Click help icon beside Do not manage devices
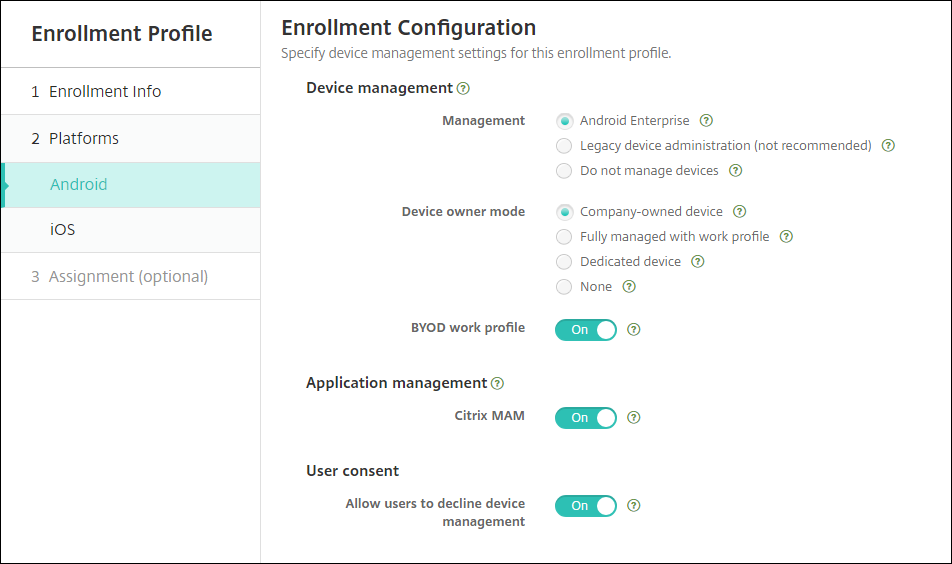The width and height of the screenshot is (952, 564). coord(735,171)
